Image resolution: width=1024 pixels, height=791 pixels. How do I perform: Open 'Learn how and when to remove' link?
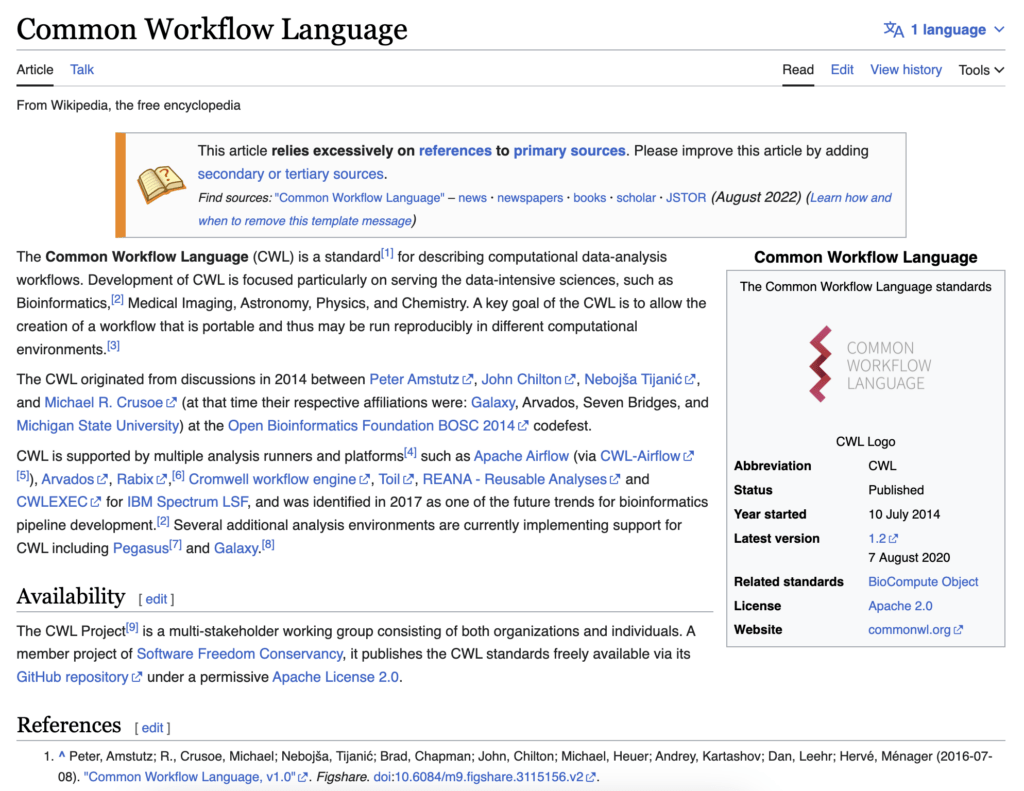click(545, 209)
